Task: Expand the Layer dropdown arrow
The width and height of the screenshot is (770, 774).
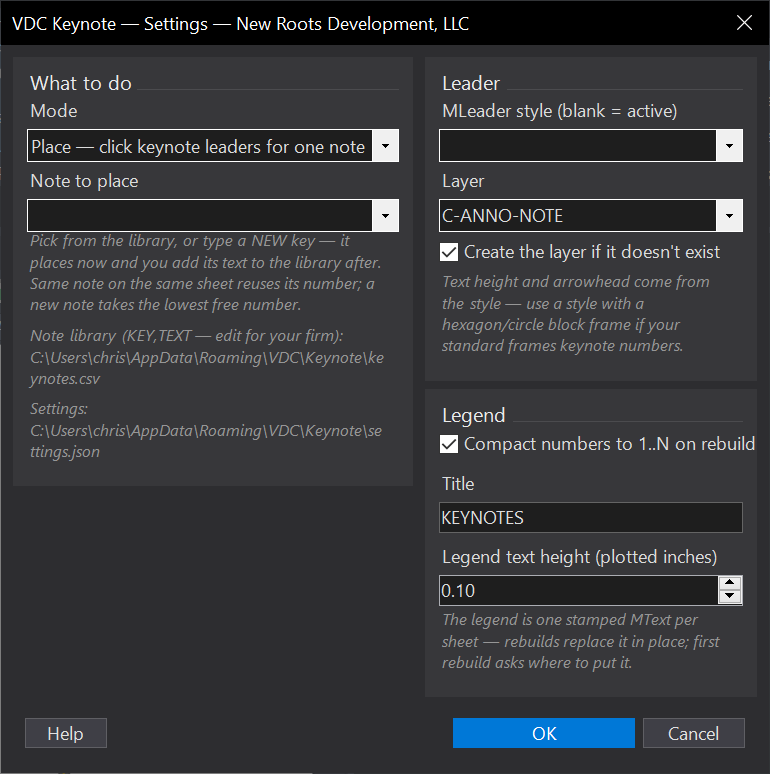Action: click(729, 216)
